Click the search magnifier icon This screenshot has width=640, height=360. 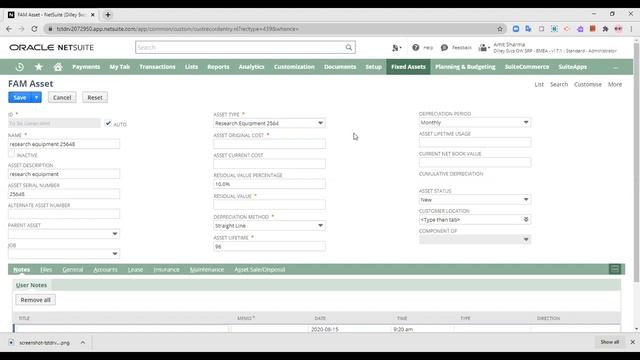click(x=349, y=47)
